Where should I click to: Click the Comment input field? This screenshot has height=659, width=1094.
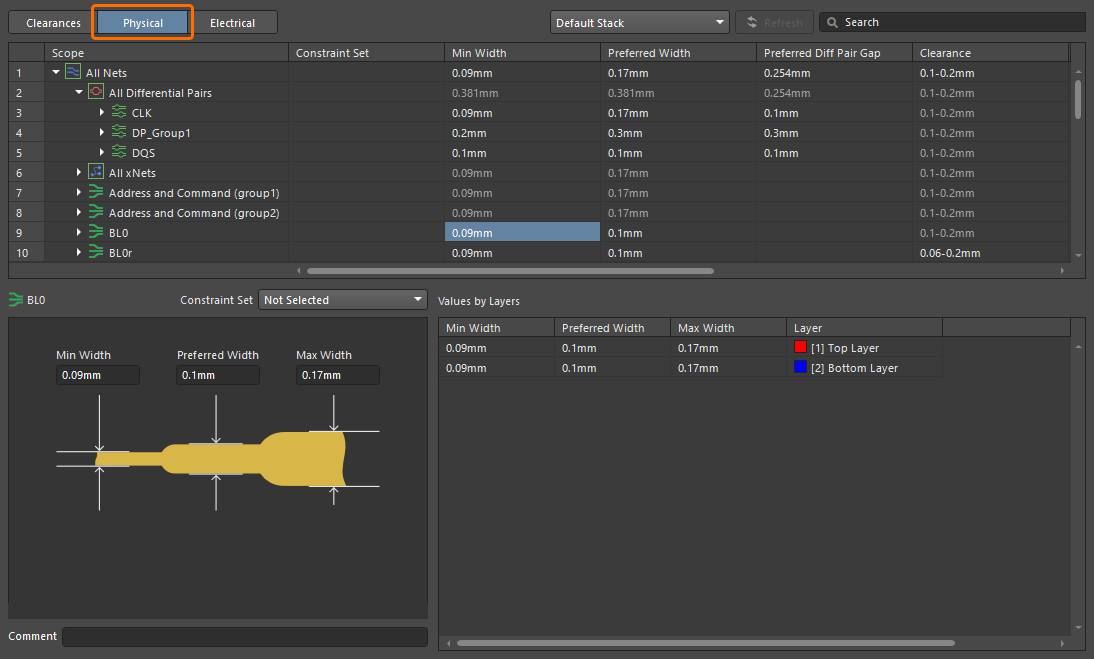245,636
